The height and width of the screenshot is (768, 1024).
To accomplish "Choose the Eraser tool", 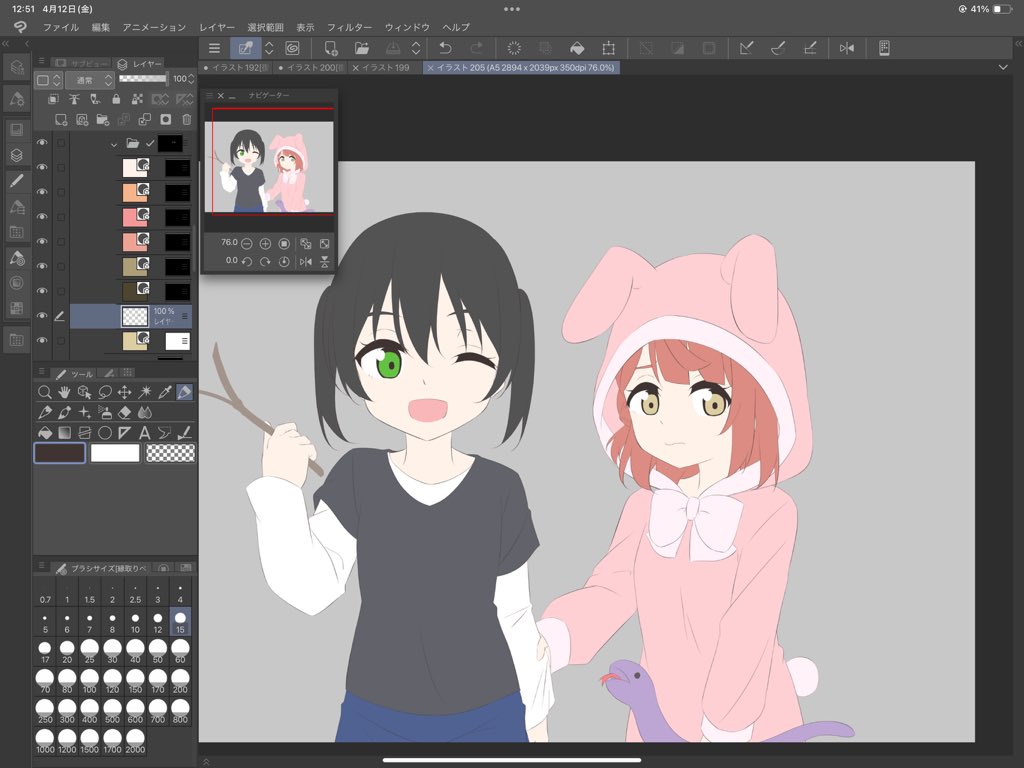I will 125,413.
